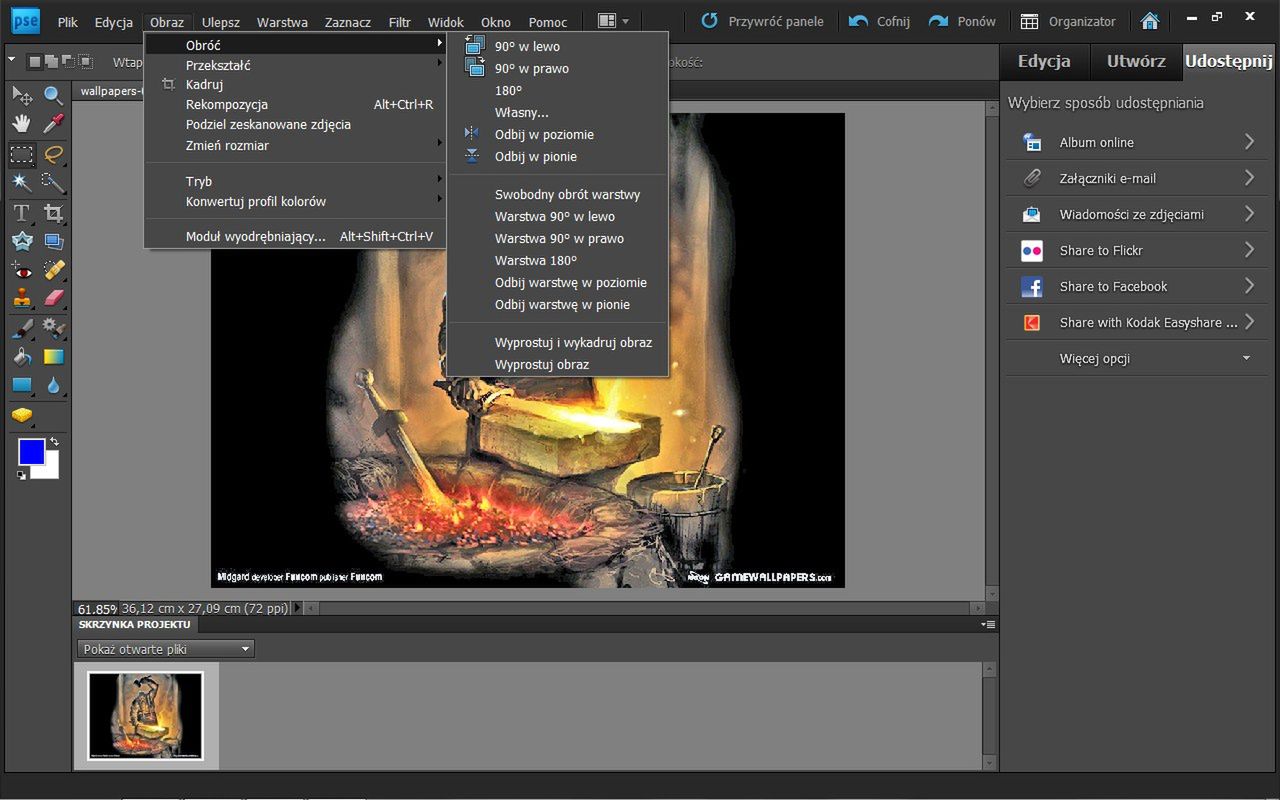Viewport: 1280px width, 800px height.
Task: Expand Share to Flickr chevron
Action: (1249, 250)
